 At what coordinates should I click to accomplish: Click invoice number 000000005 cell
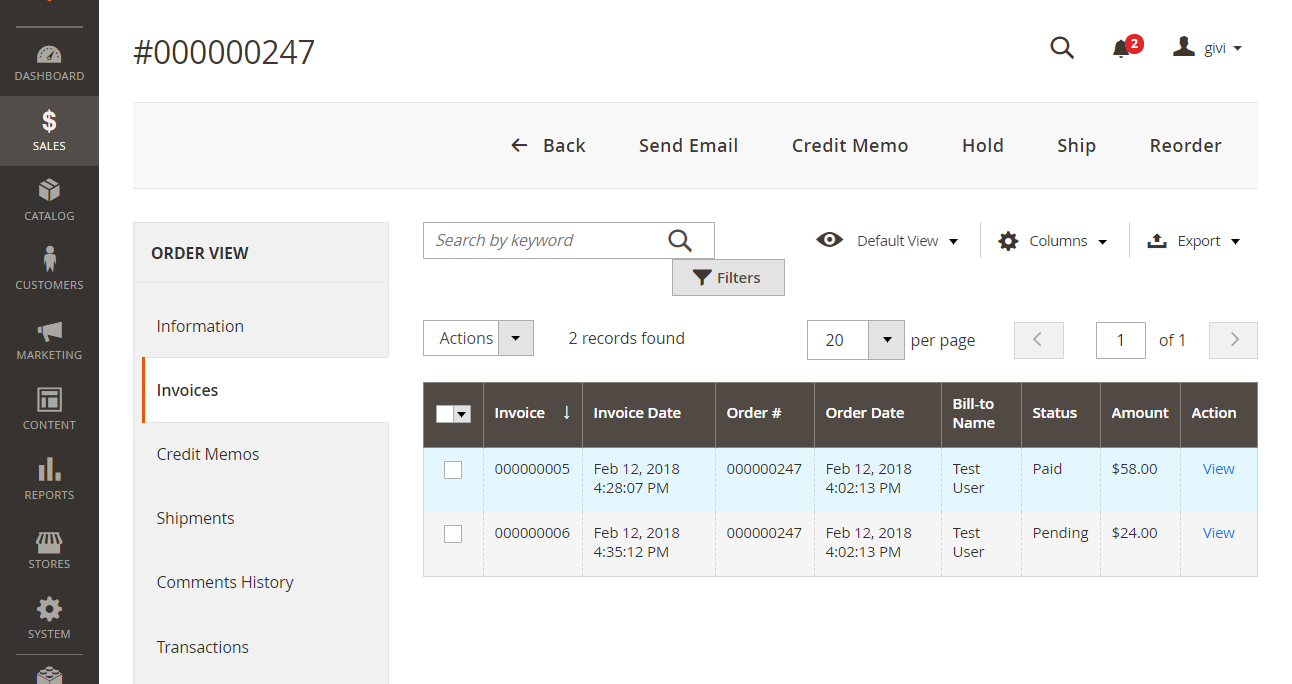532,479
